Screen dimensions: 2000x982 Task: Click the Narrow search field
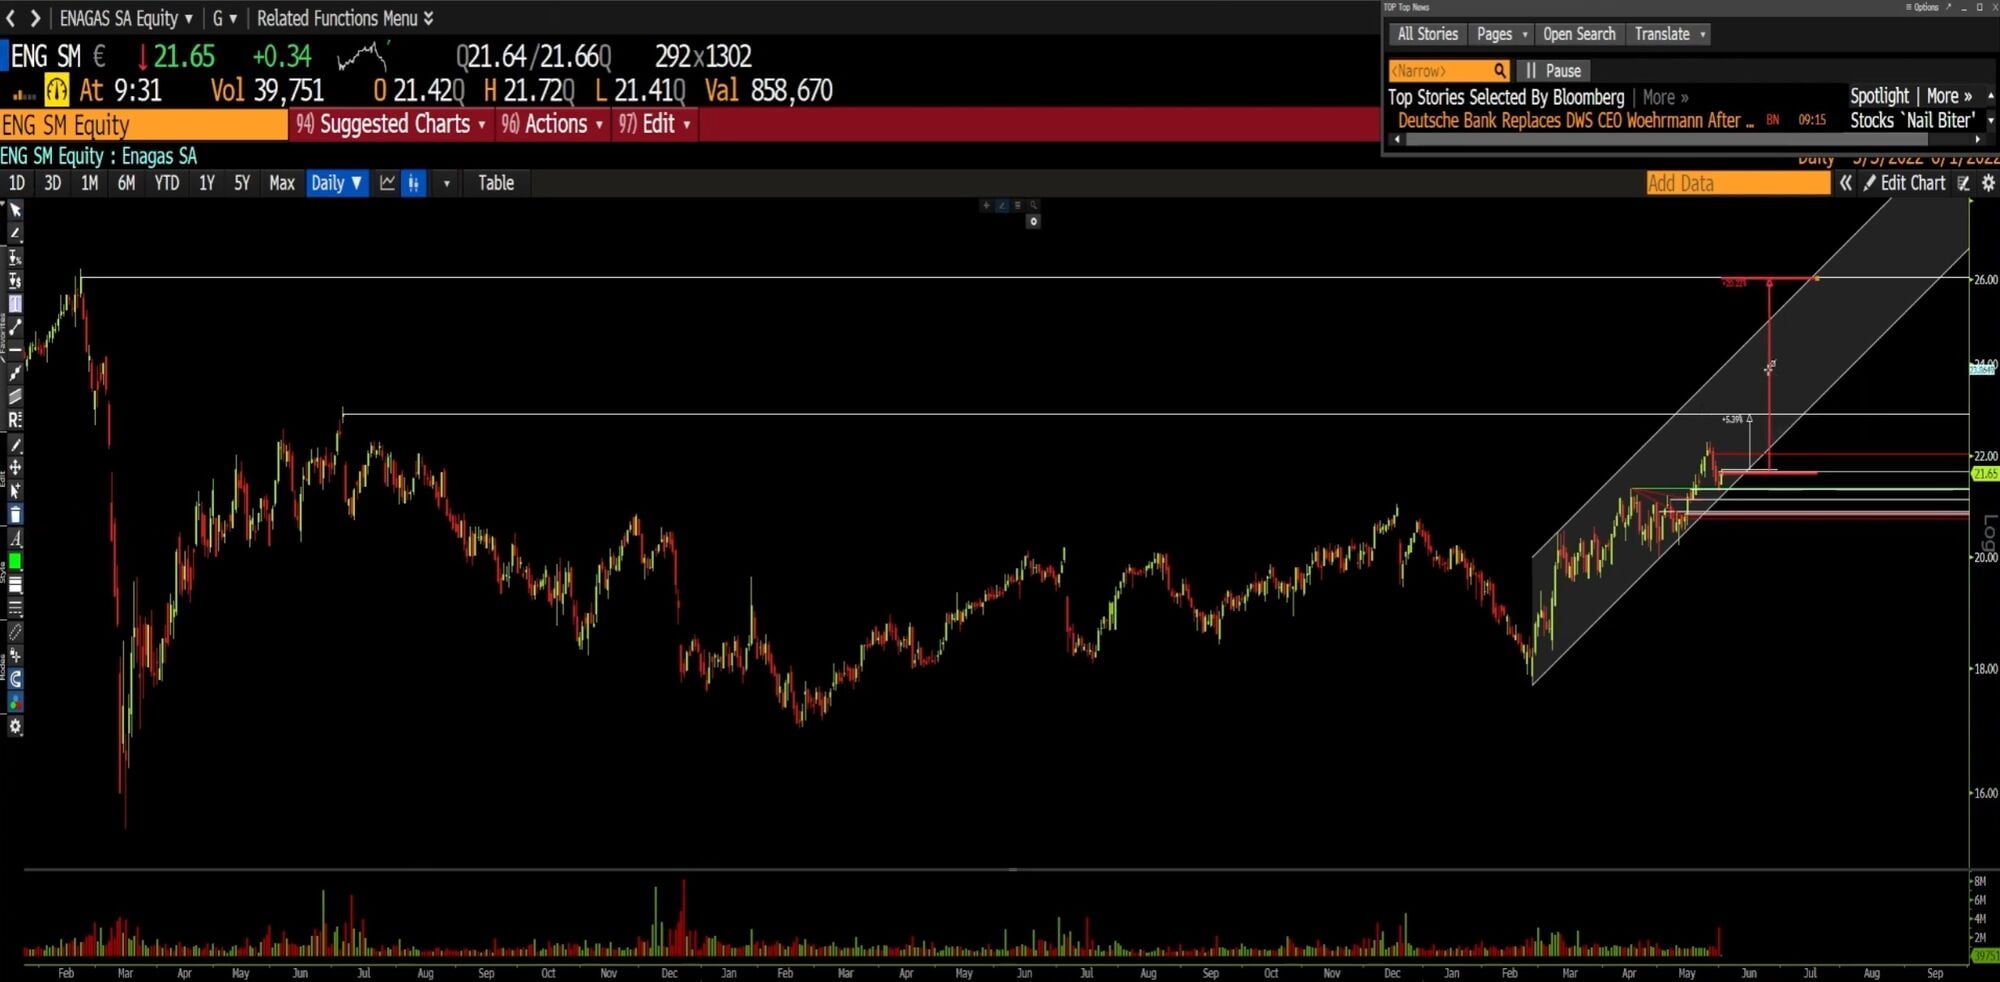1449,71
